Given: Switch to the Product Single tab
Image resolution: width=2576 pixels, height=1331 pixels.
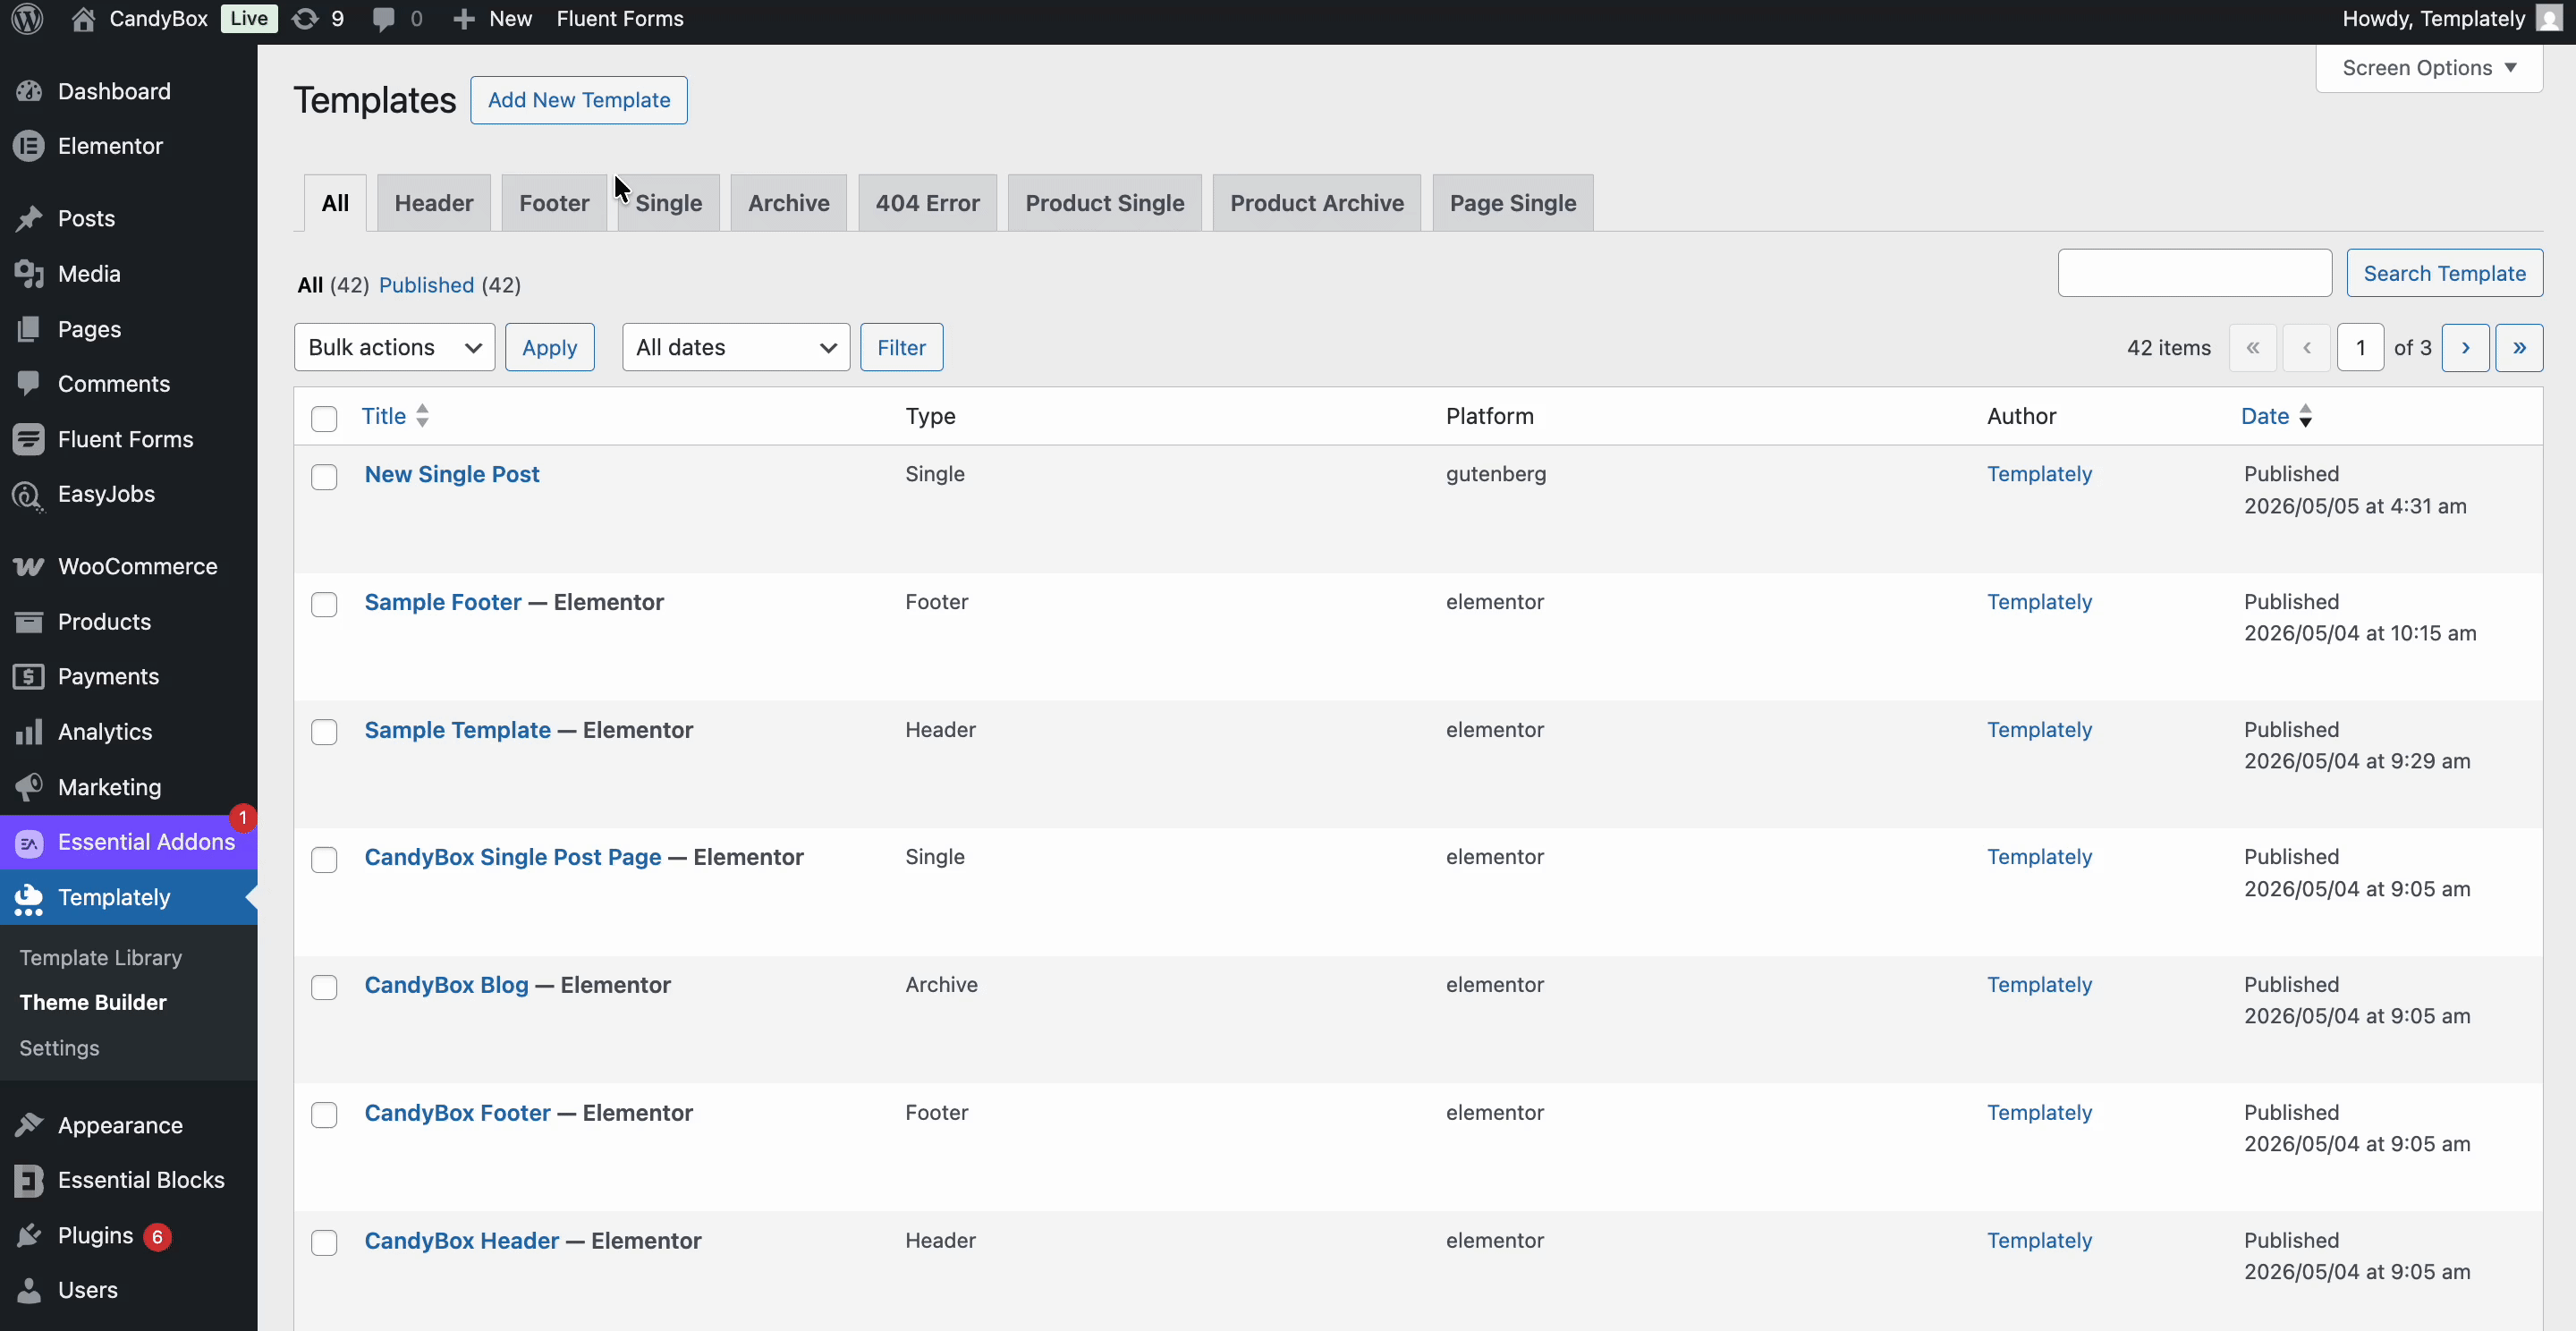Looking at the screenshot, I should pos(1104,203).
